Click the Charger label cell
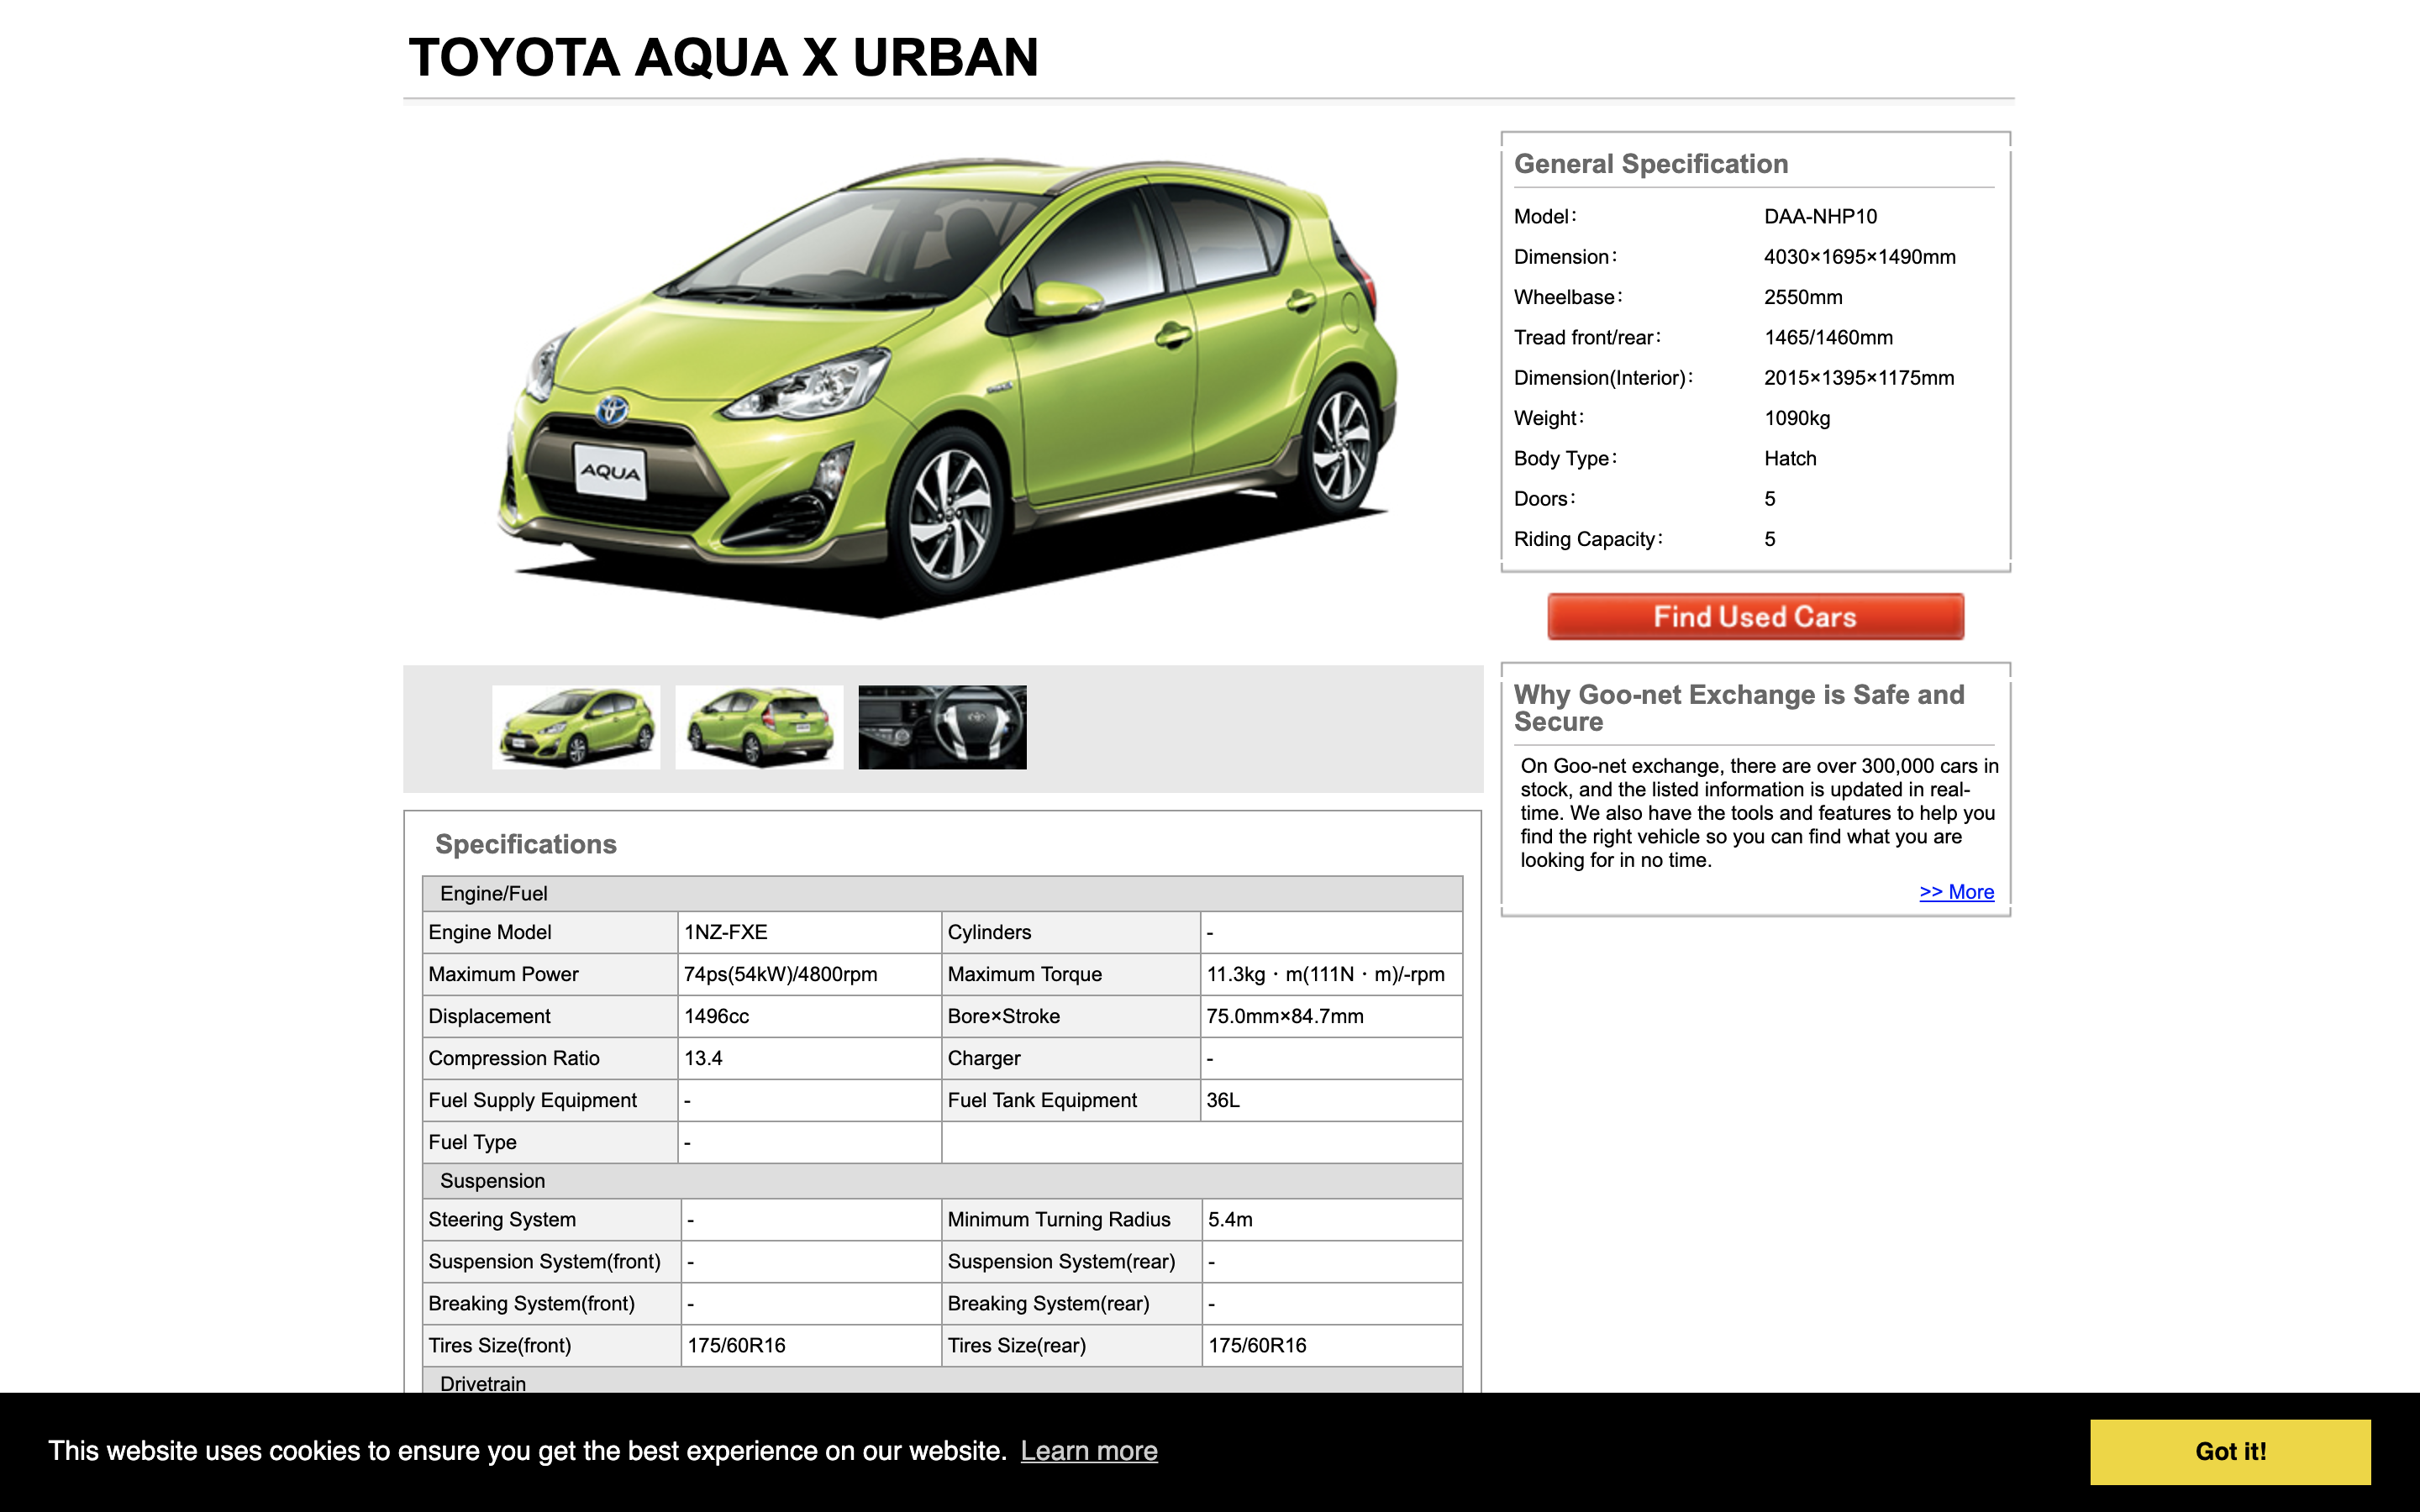Screen dimensions: 2420x1512 tap(1070, 1058)
